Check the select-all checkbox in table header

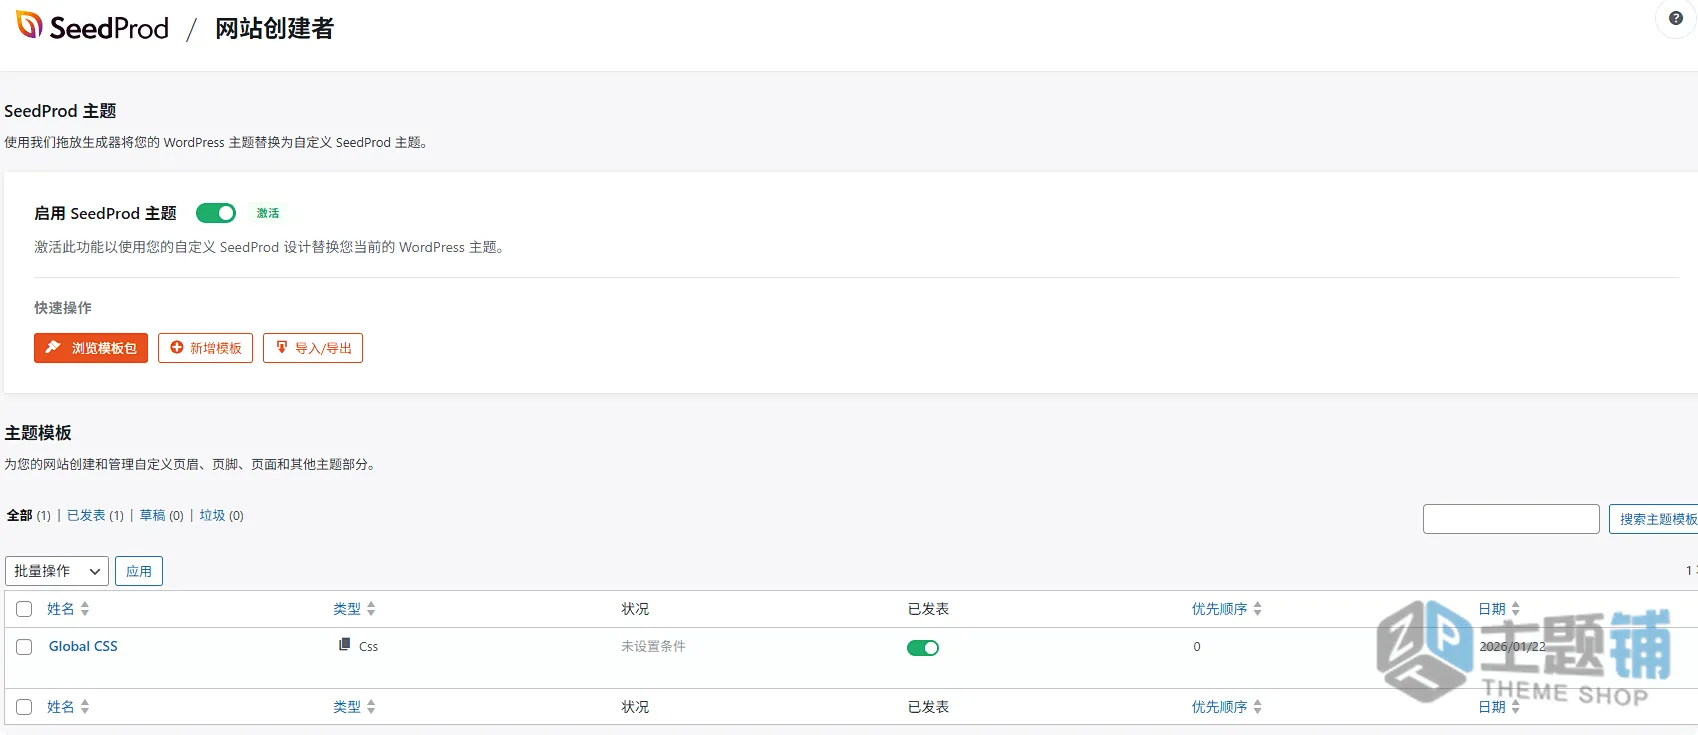tap(24, 609)
